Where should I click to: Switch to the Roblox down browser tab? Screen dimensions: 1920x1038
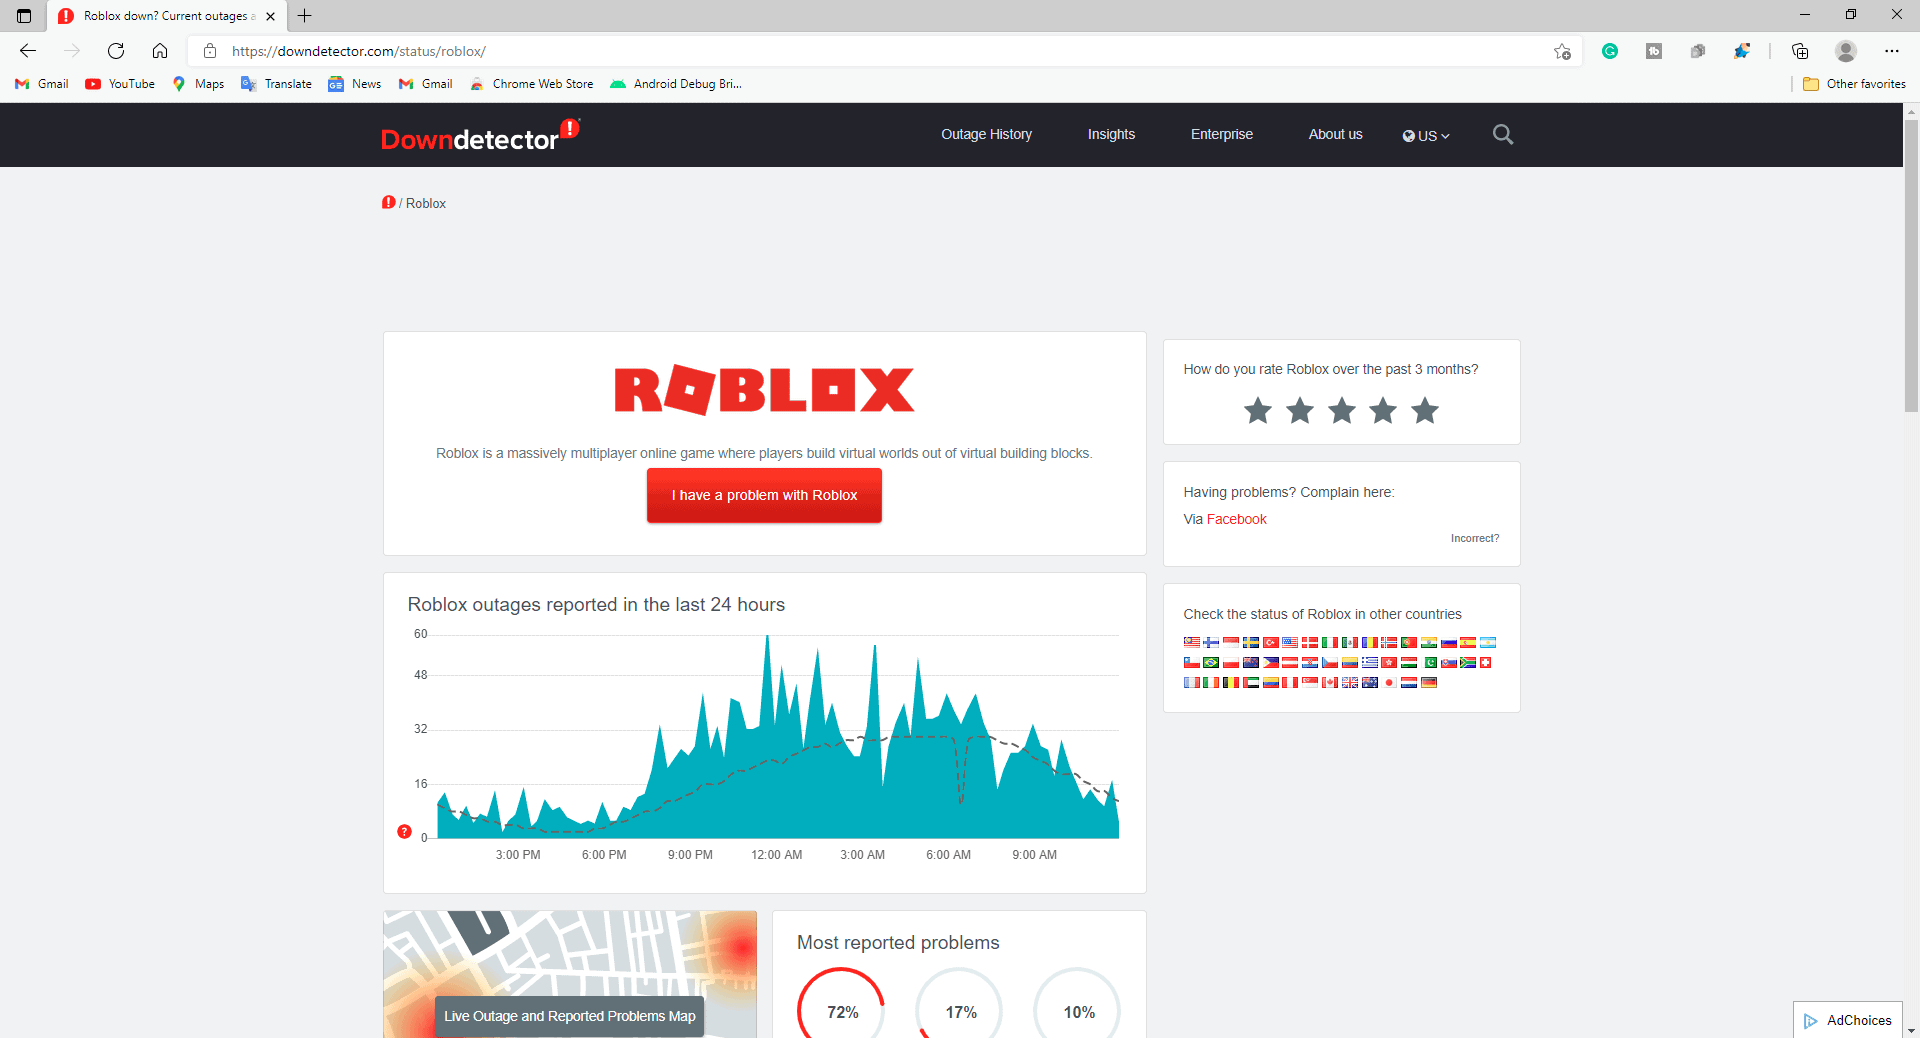pos(165,16)
